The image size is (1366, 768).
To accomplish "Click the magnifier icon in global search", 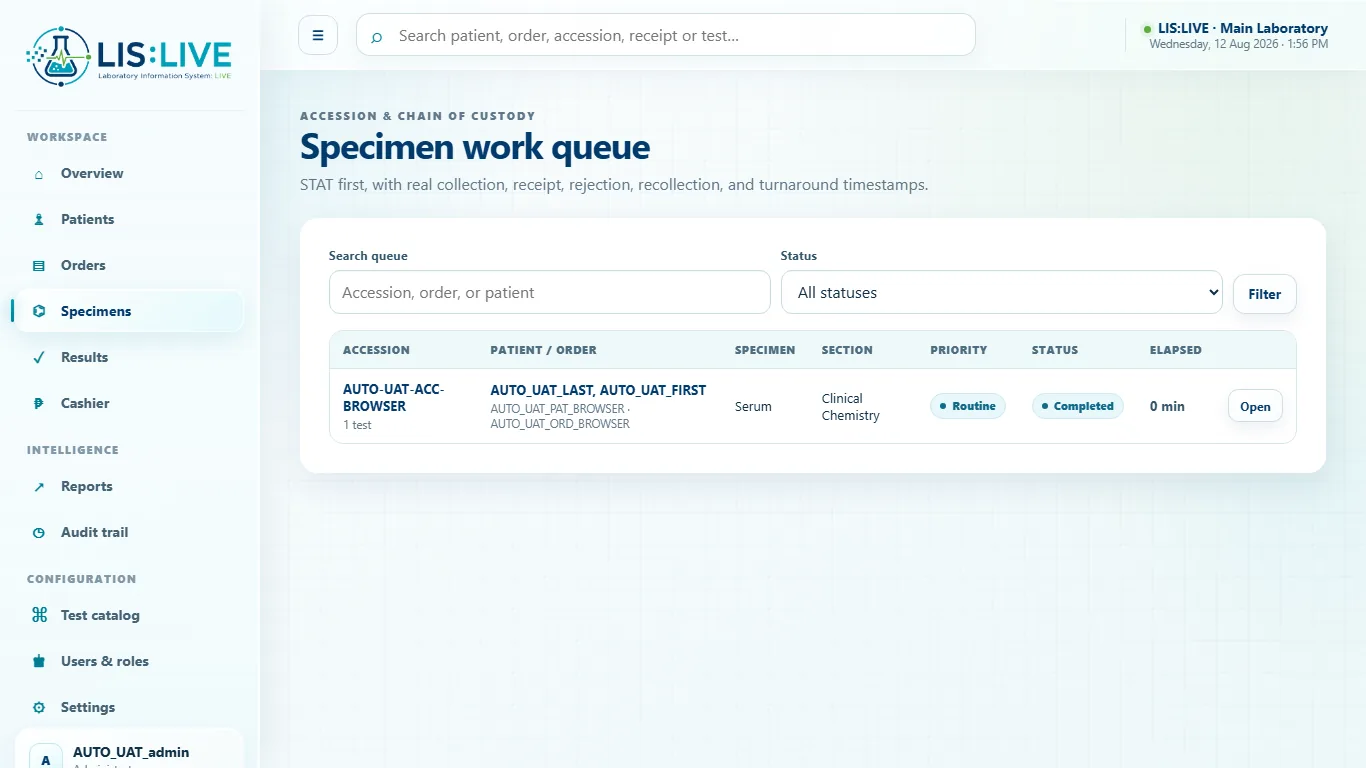I will [x=377, y=37].
